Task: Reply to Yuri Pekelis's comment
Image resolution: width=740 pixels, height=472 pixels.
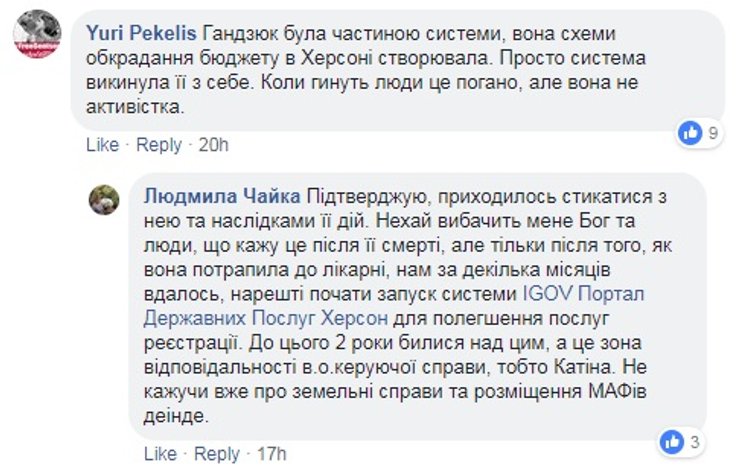Action: coord(159,145)
